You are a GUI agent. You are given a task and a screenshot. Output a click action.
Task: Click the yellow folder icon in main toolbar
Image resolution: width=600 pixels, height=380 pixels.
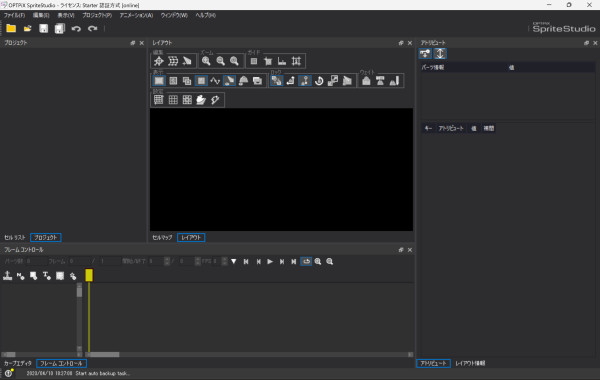[11, 28]
